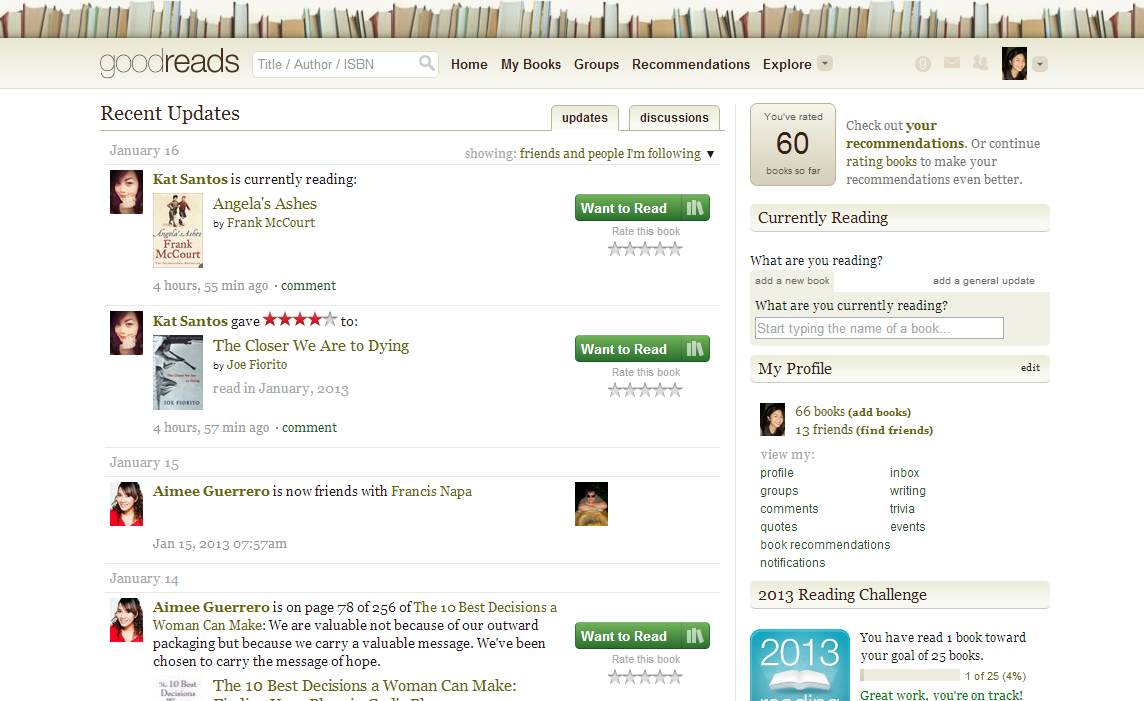Select the updates tab
Screen dimensions: 1144x701
(584, 117)
